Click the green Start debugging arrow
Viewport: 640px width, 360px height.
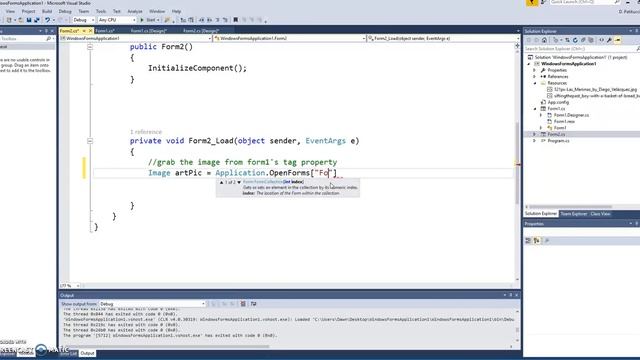pos(142,20)
